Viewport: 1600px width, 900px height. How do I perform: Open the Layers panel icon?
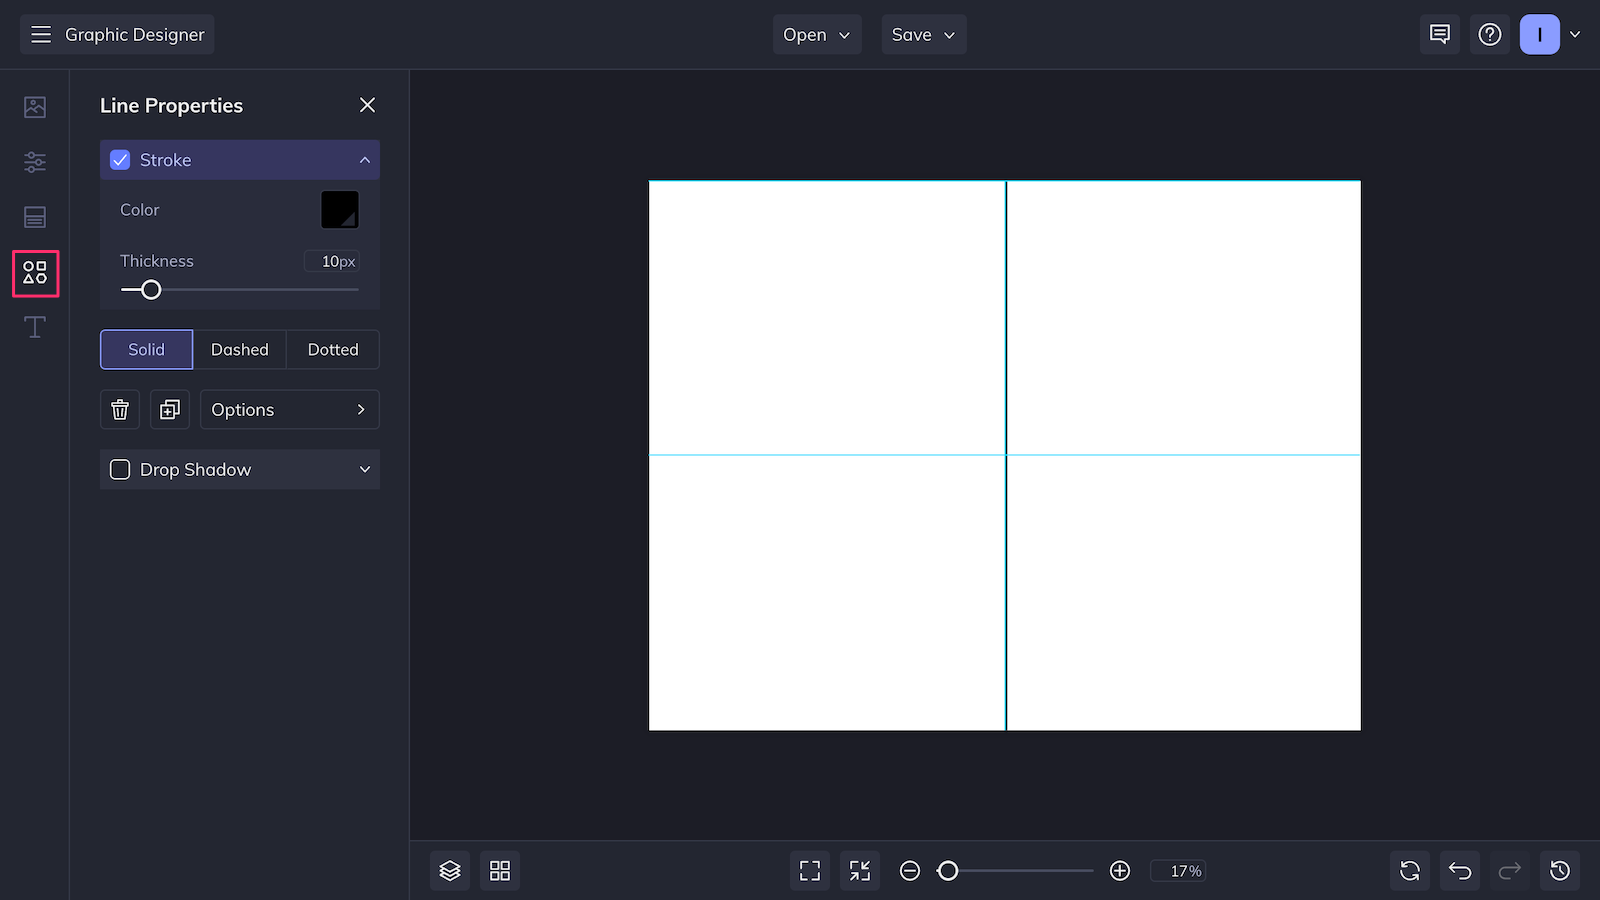[450, 871]
